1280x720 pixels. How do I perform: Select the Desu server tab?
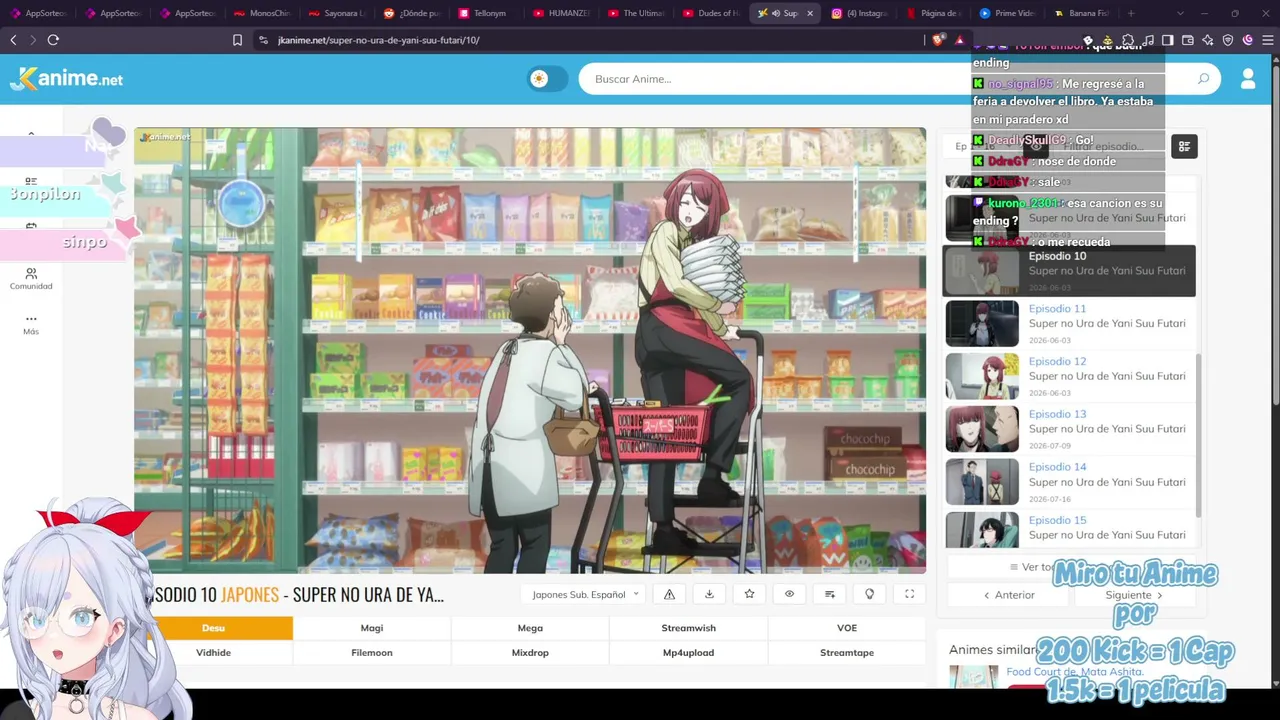(213, 628)
